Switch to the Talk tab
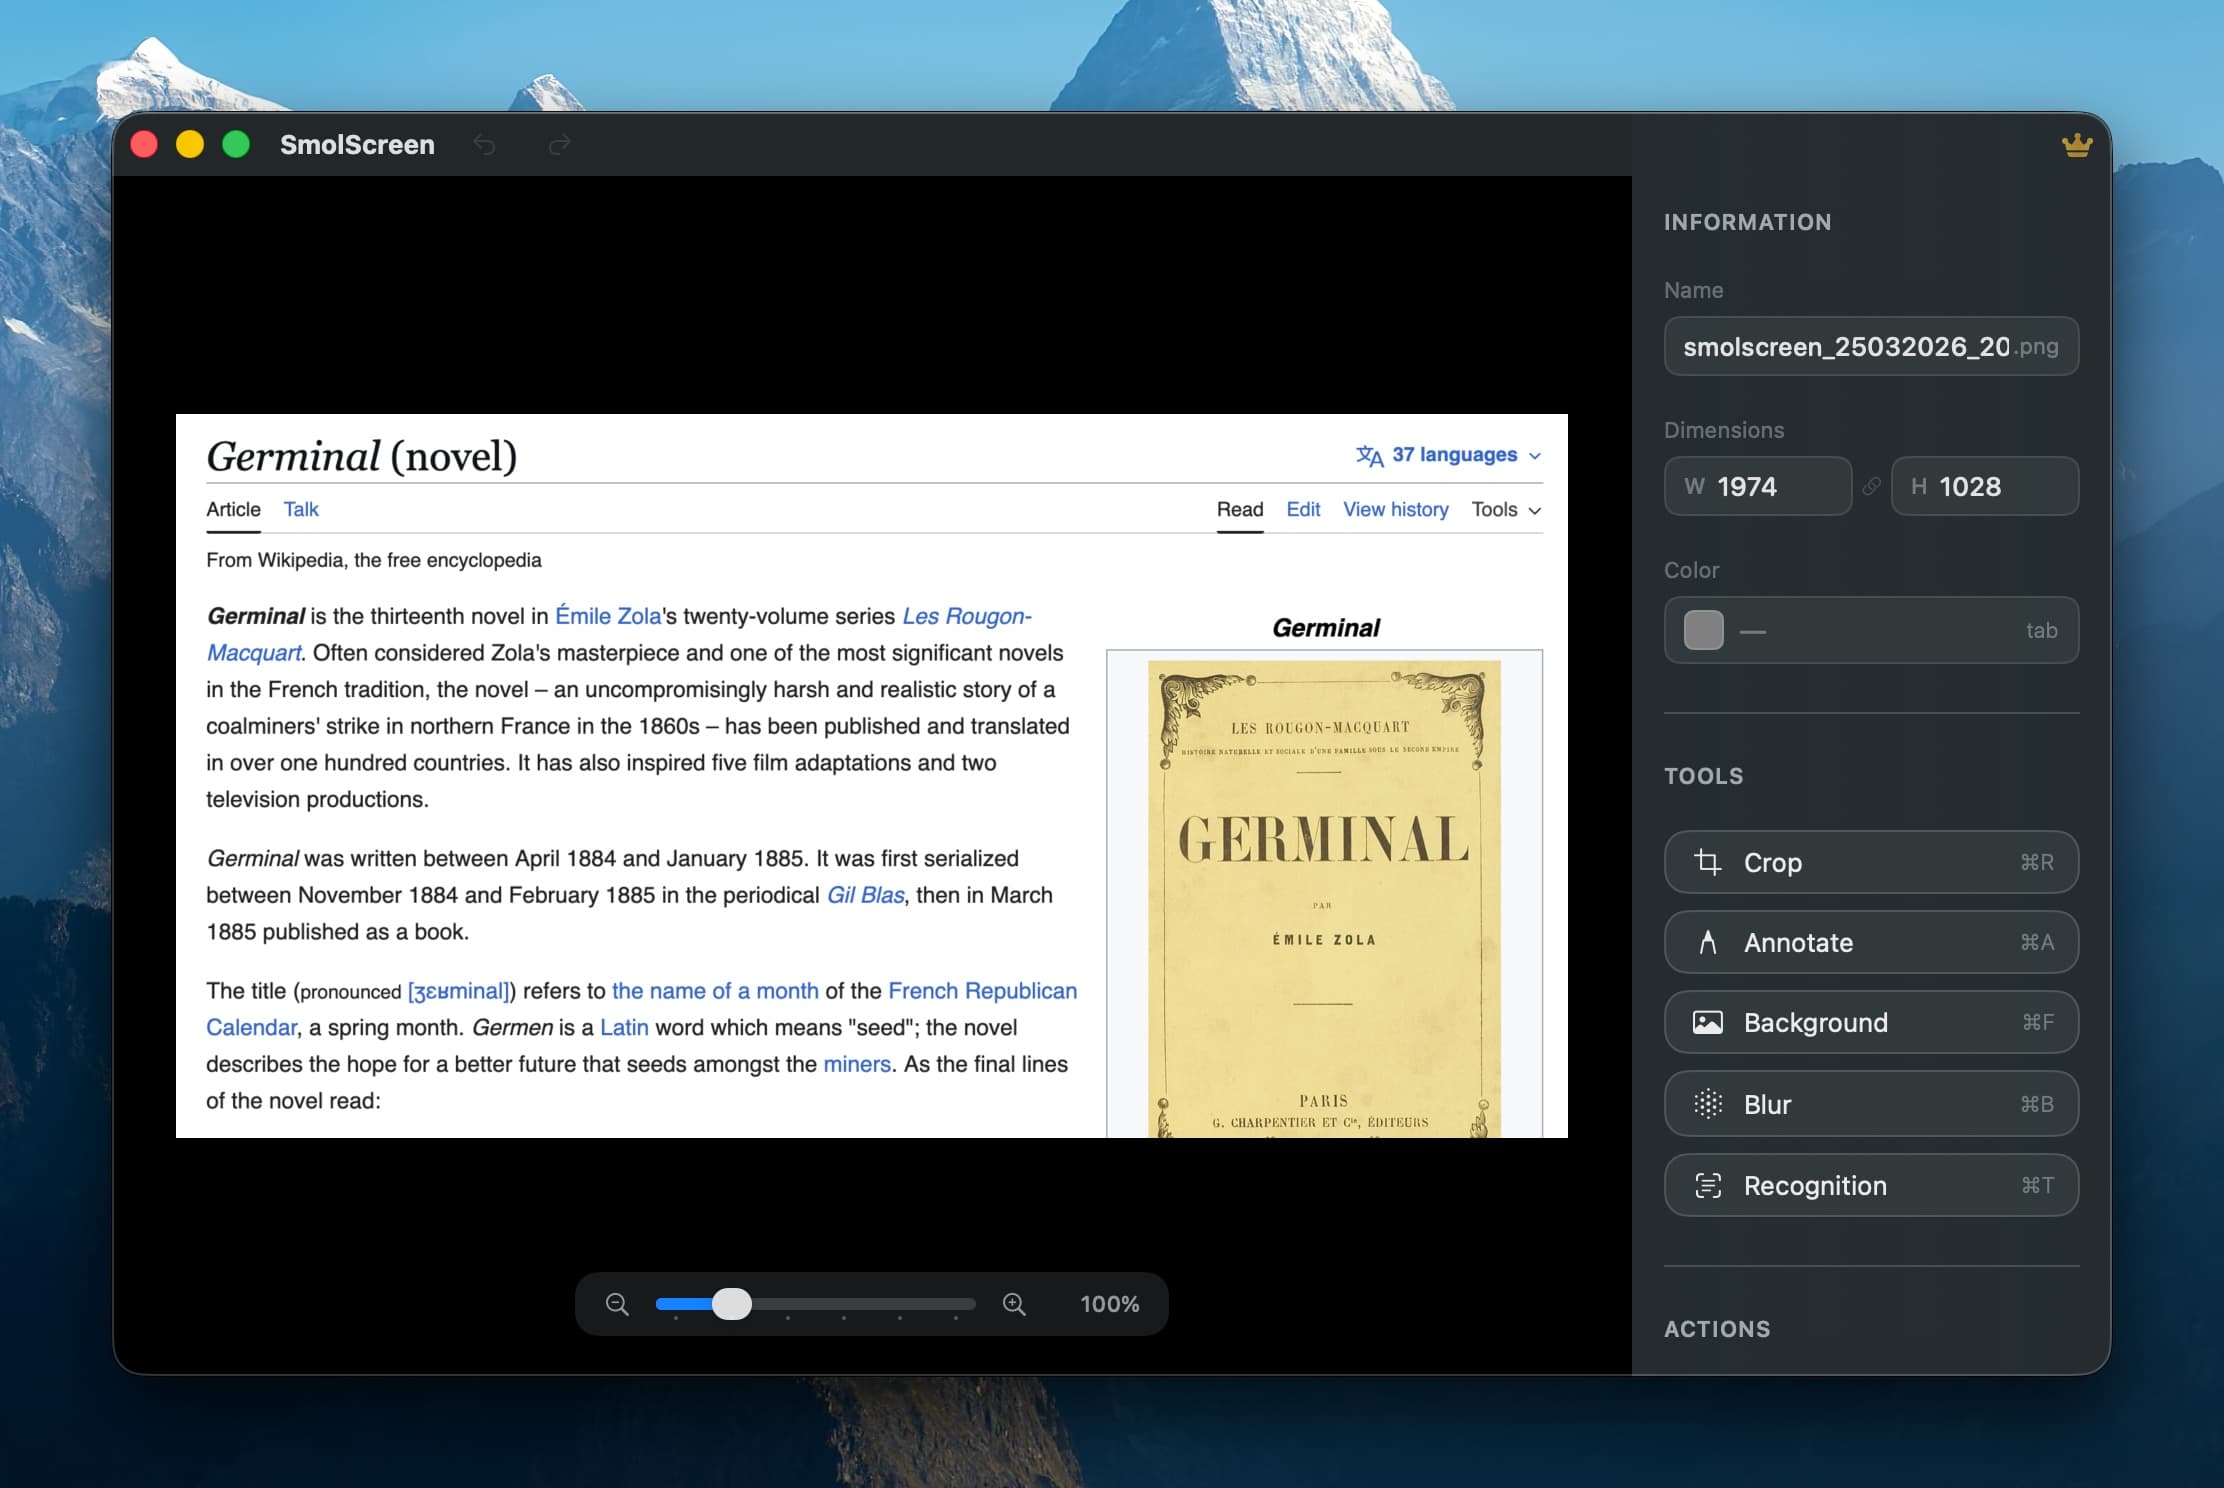The image size is (2224, 1488). (x=301, y=509)
